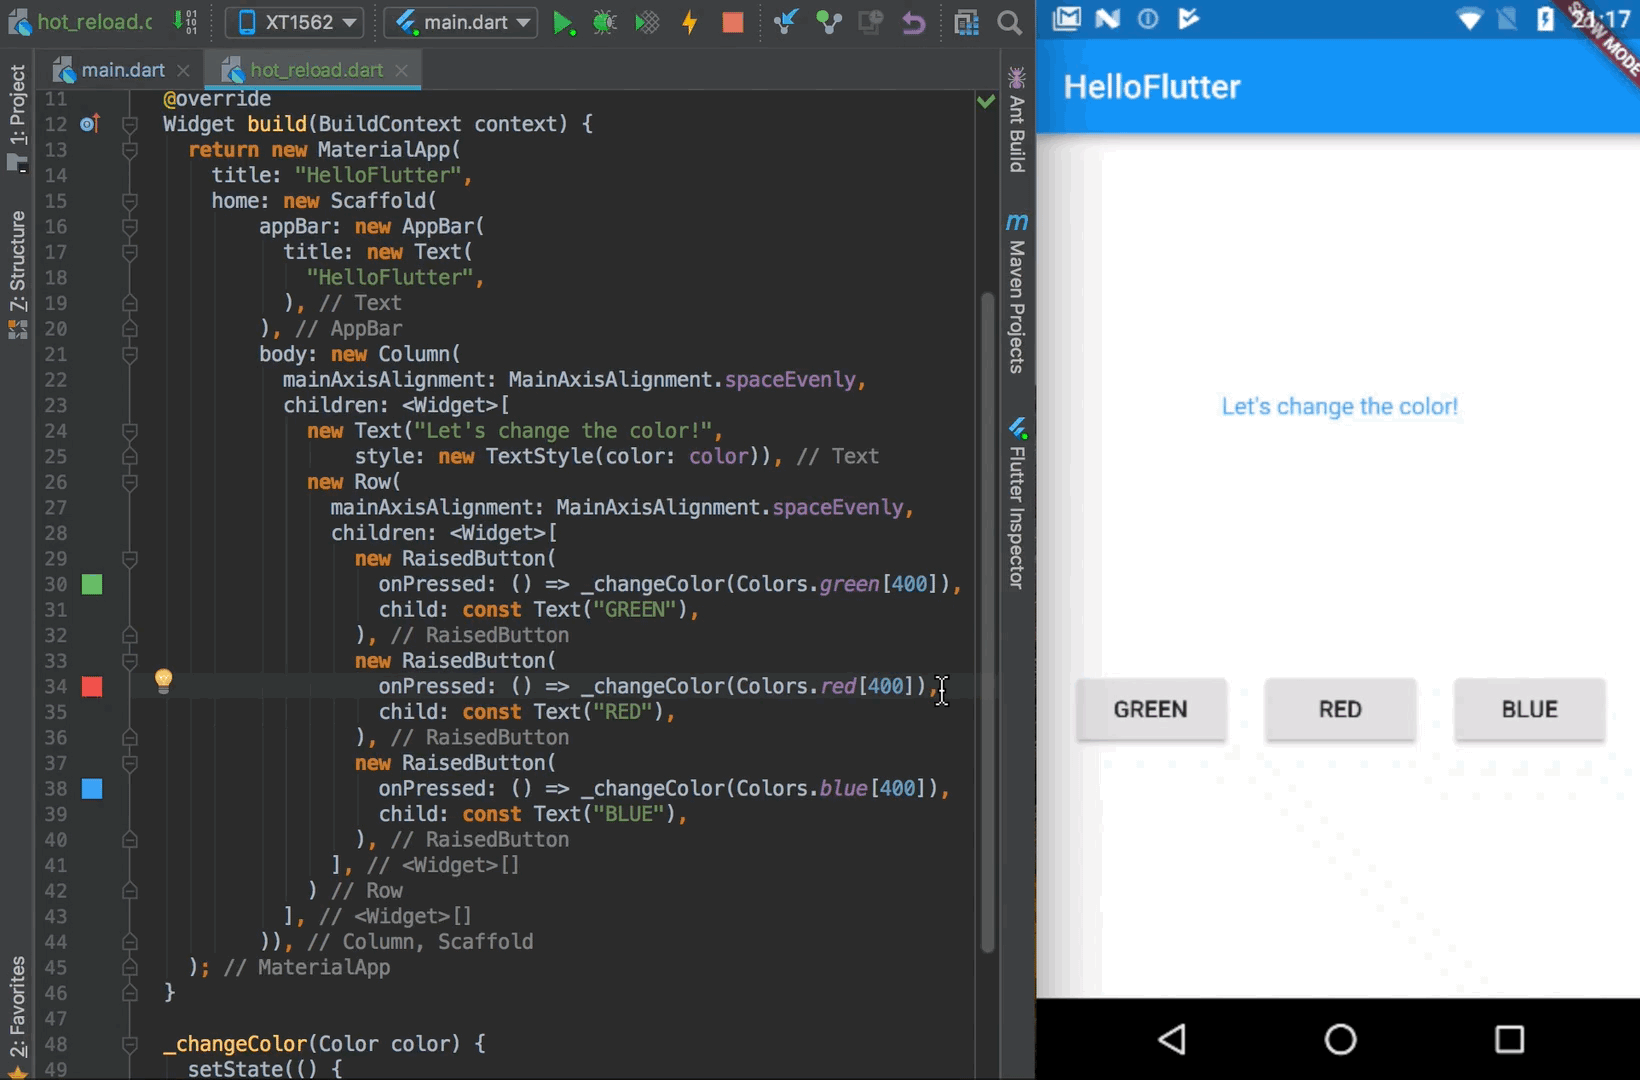Image resolution: width=1640 pixels, height=1080 pixels.
Task: Click the blue color swatch in the gutter on line 38
Action: (x=92, y=788)
